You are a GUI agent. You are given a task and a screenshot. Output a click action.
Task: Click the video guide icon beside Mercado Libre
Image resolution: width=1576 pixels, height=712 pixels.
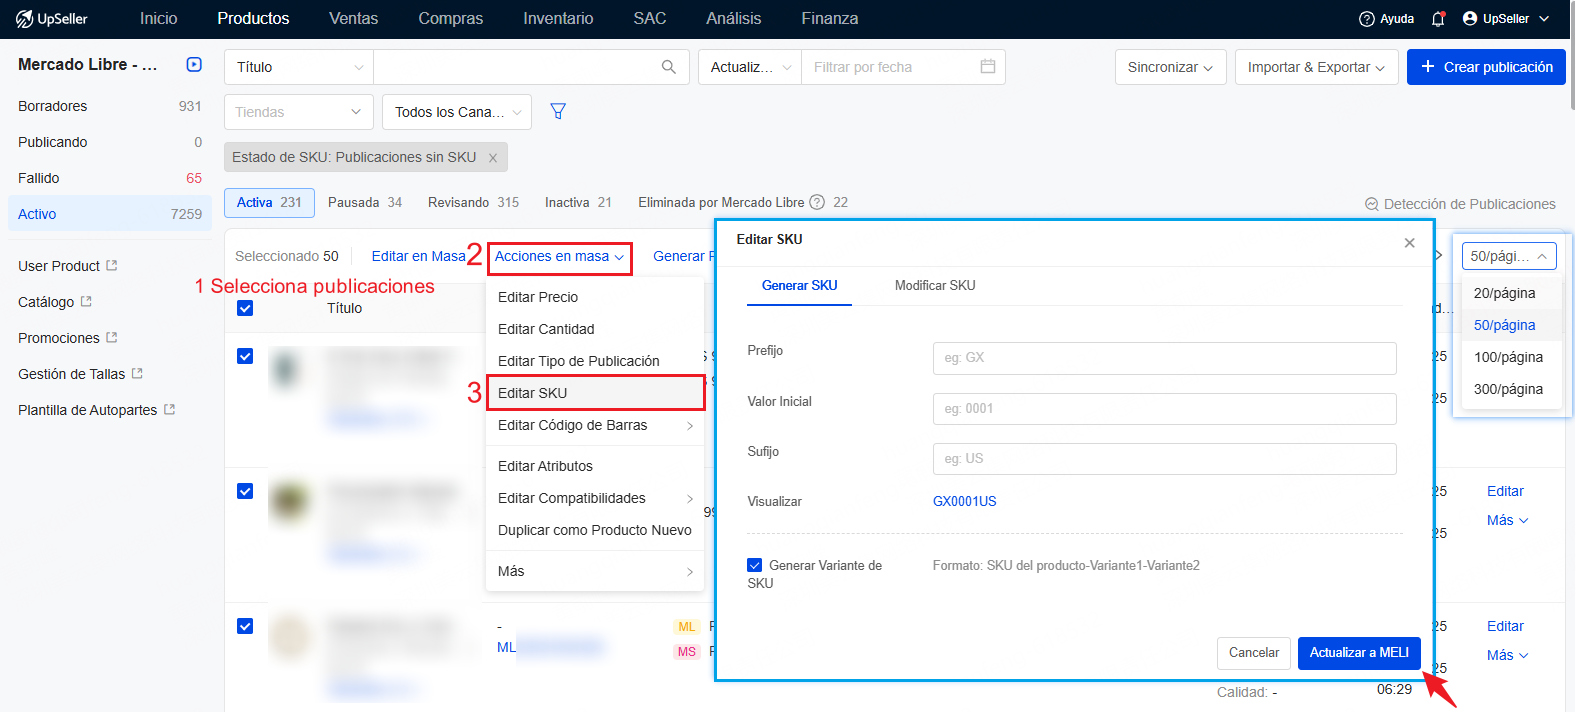pos(194,65)
